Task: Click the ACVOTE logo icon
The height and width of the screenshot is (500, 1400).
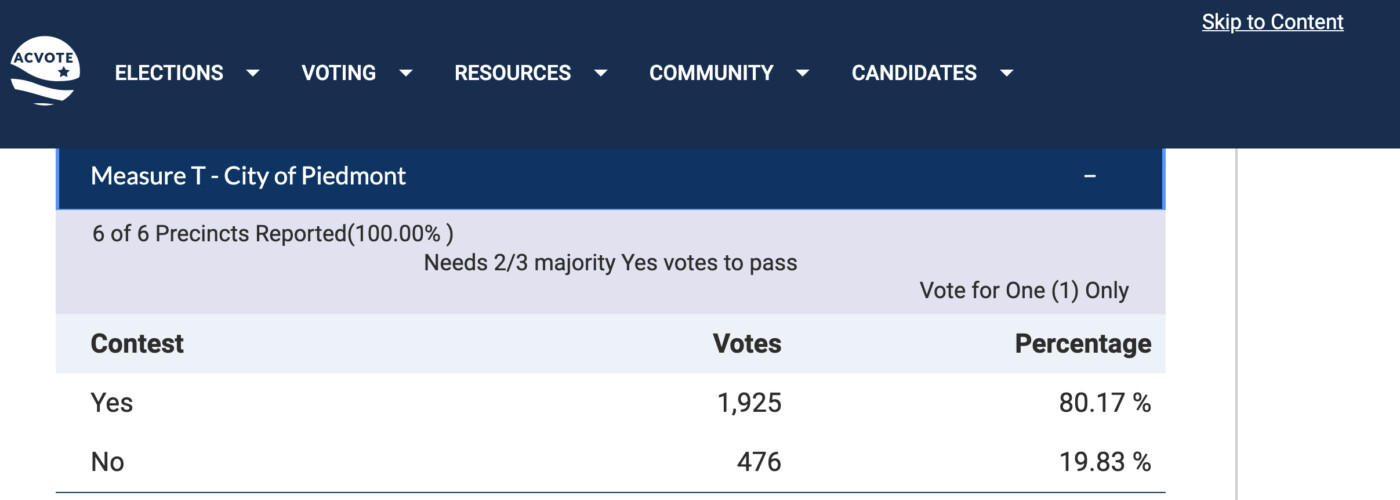Action: [45, 72]
